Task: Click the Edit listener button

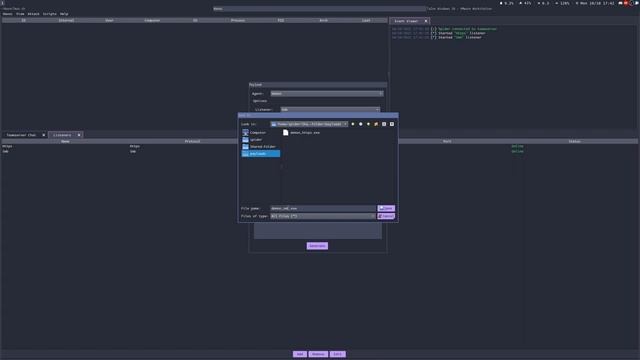Action: pos(338,354)
